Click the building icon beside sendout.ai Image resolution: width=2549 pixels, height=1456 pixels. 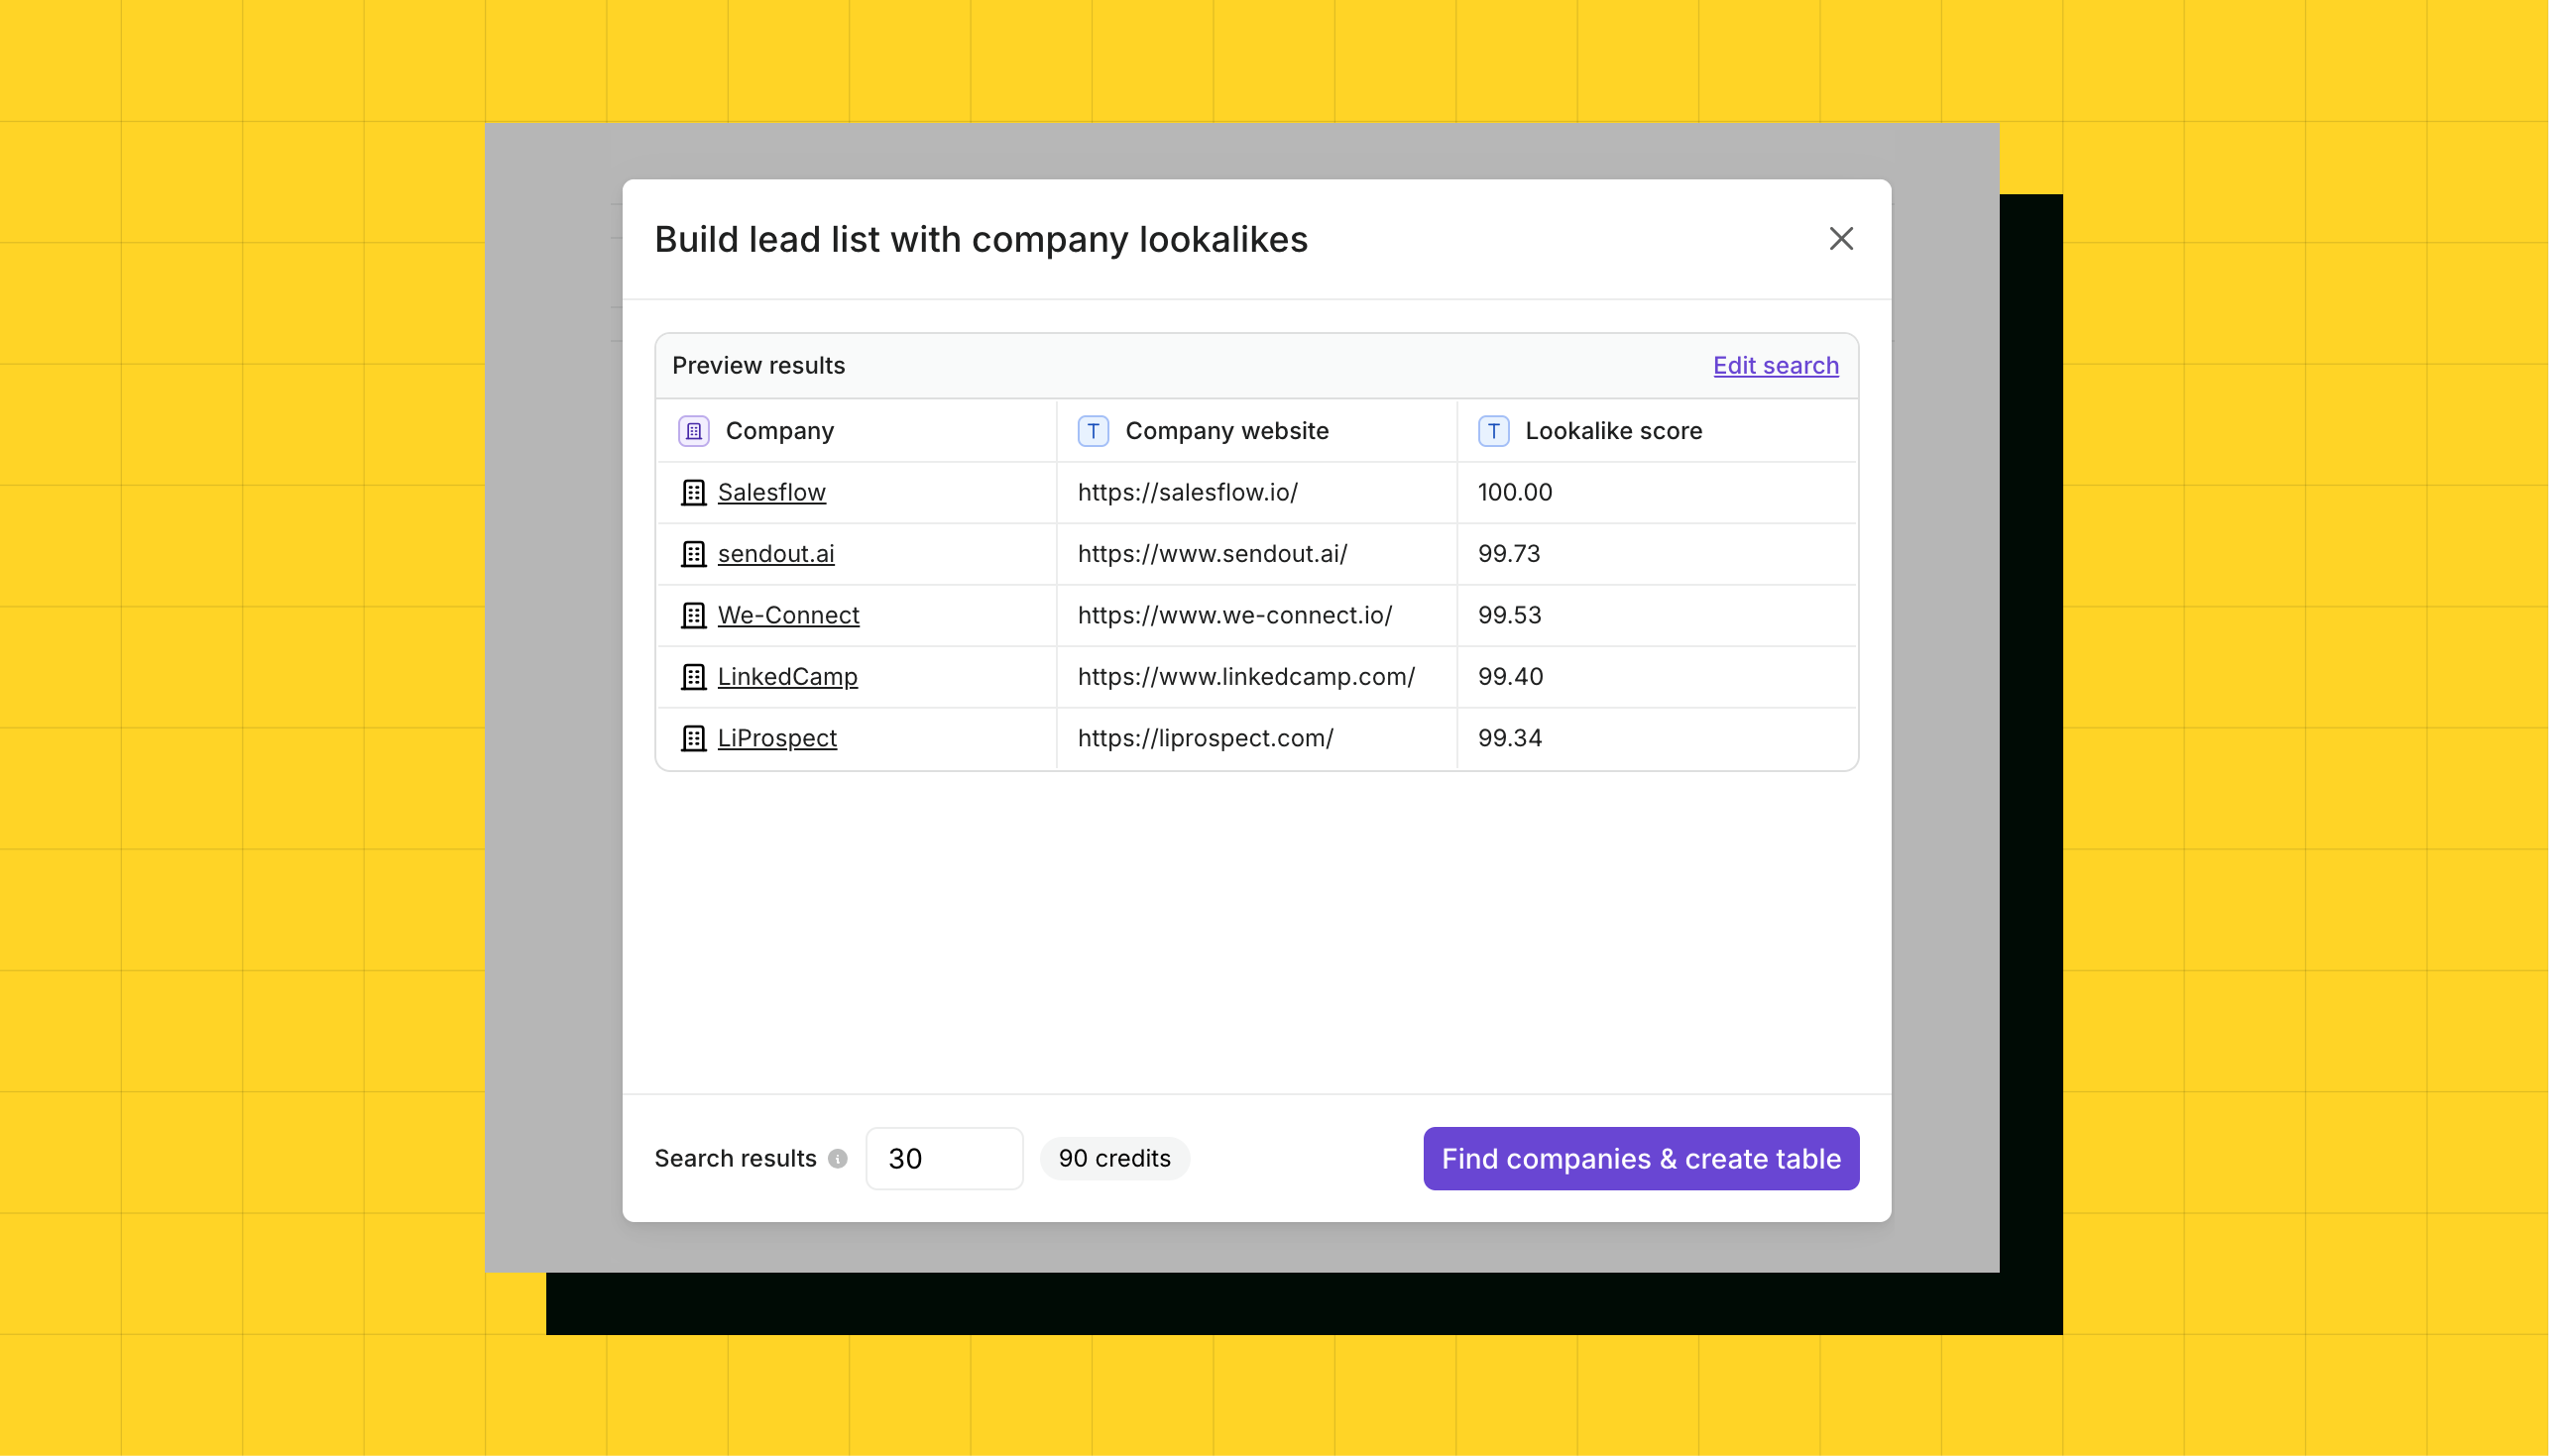pyautogui.click(x=693, y=553)
